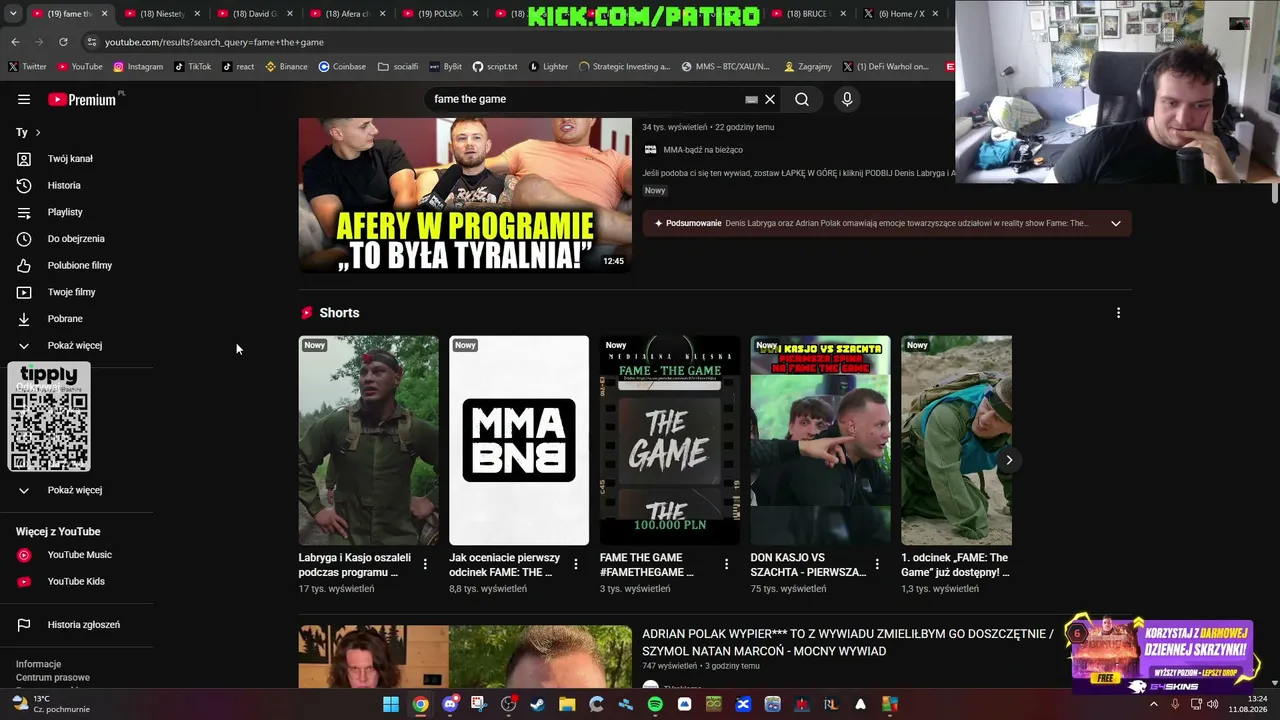This screenshot has width=1280, height=720.
Task: Open the Zagrajmy bookmark
Action: point(808,67)
